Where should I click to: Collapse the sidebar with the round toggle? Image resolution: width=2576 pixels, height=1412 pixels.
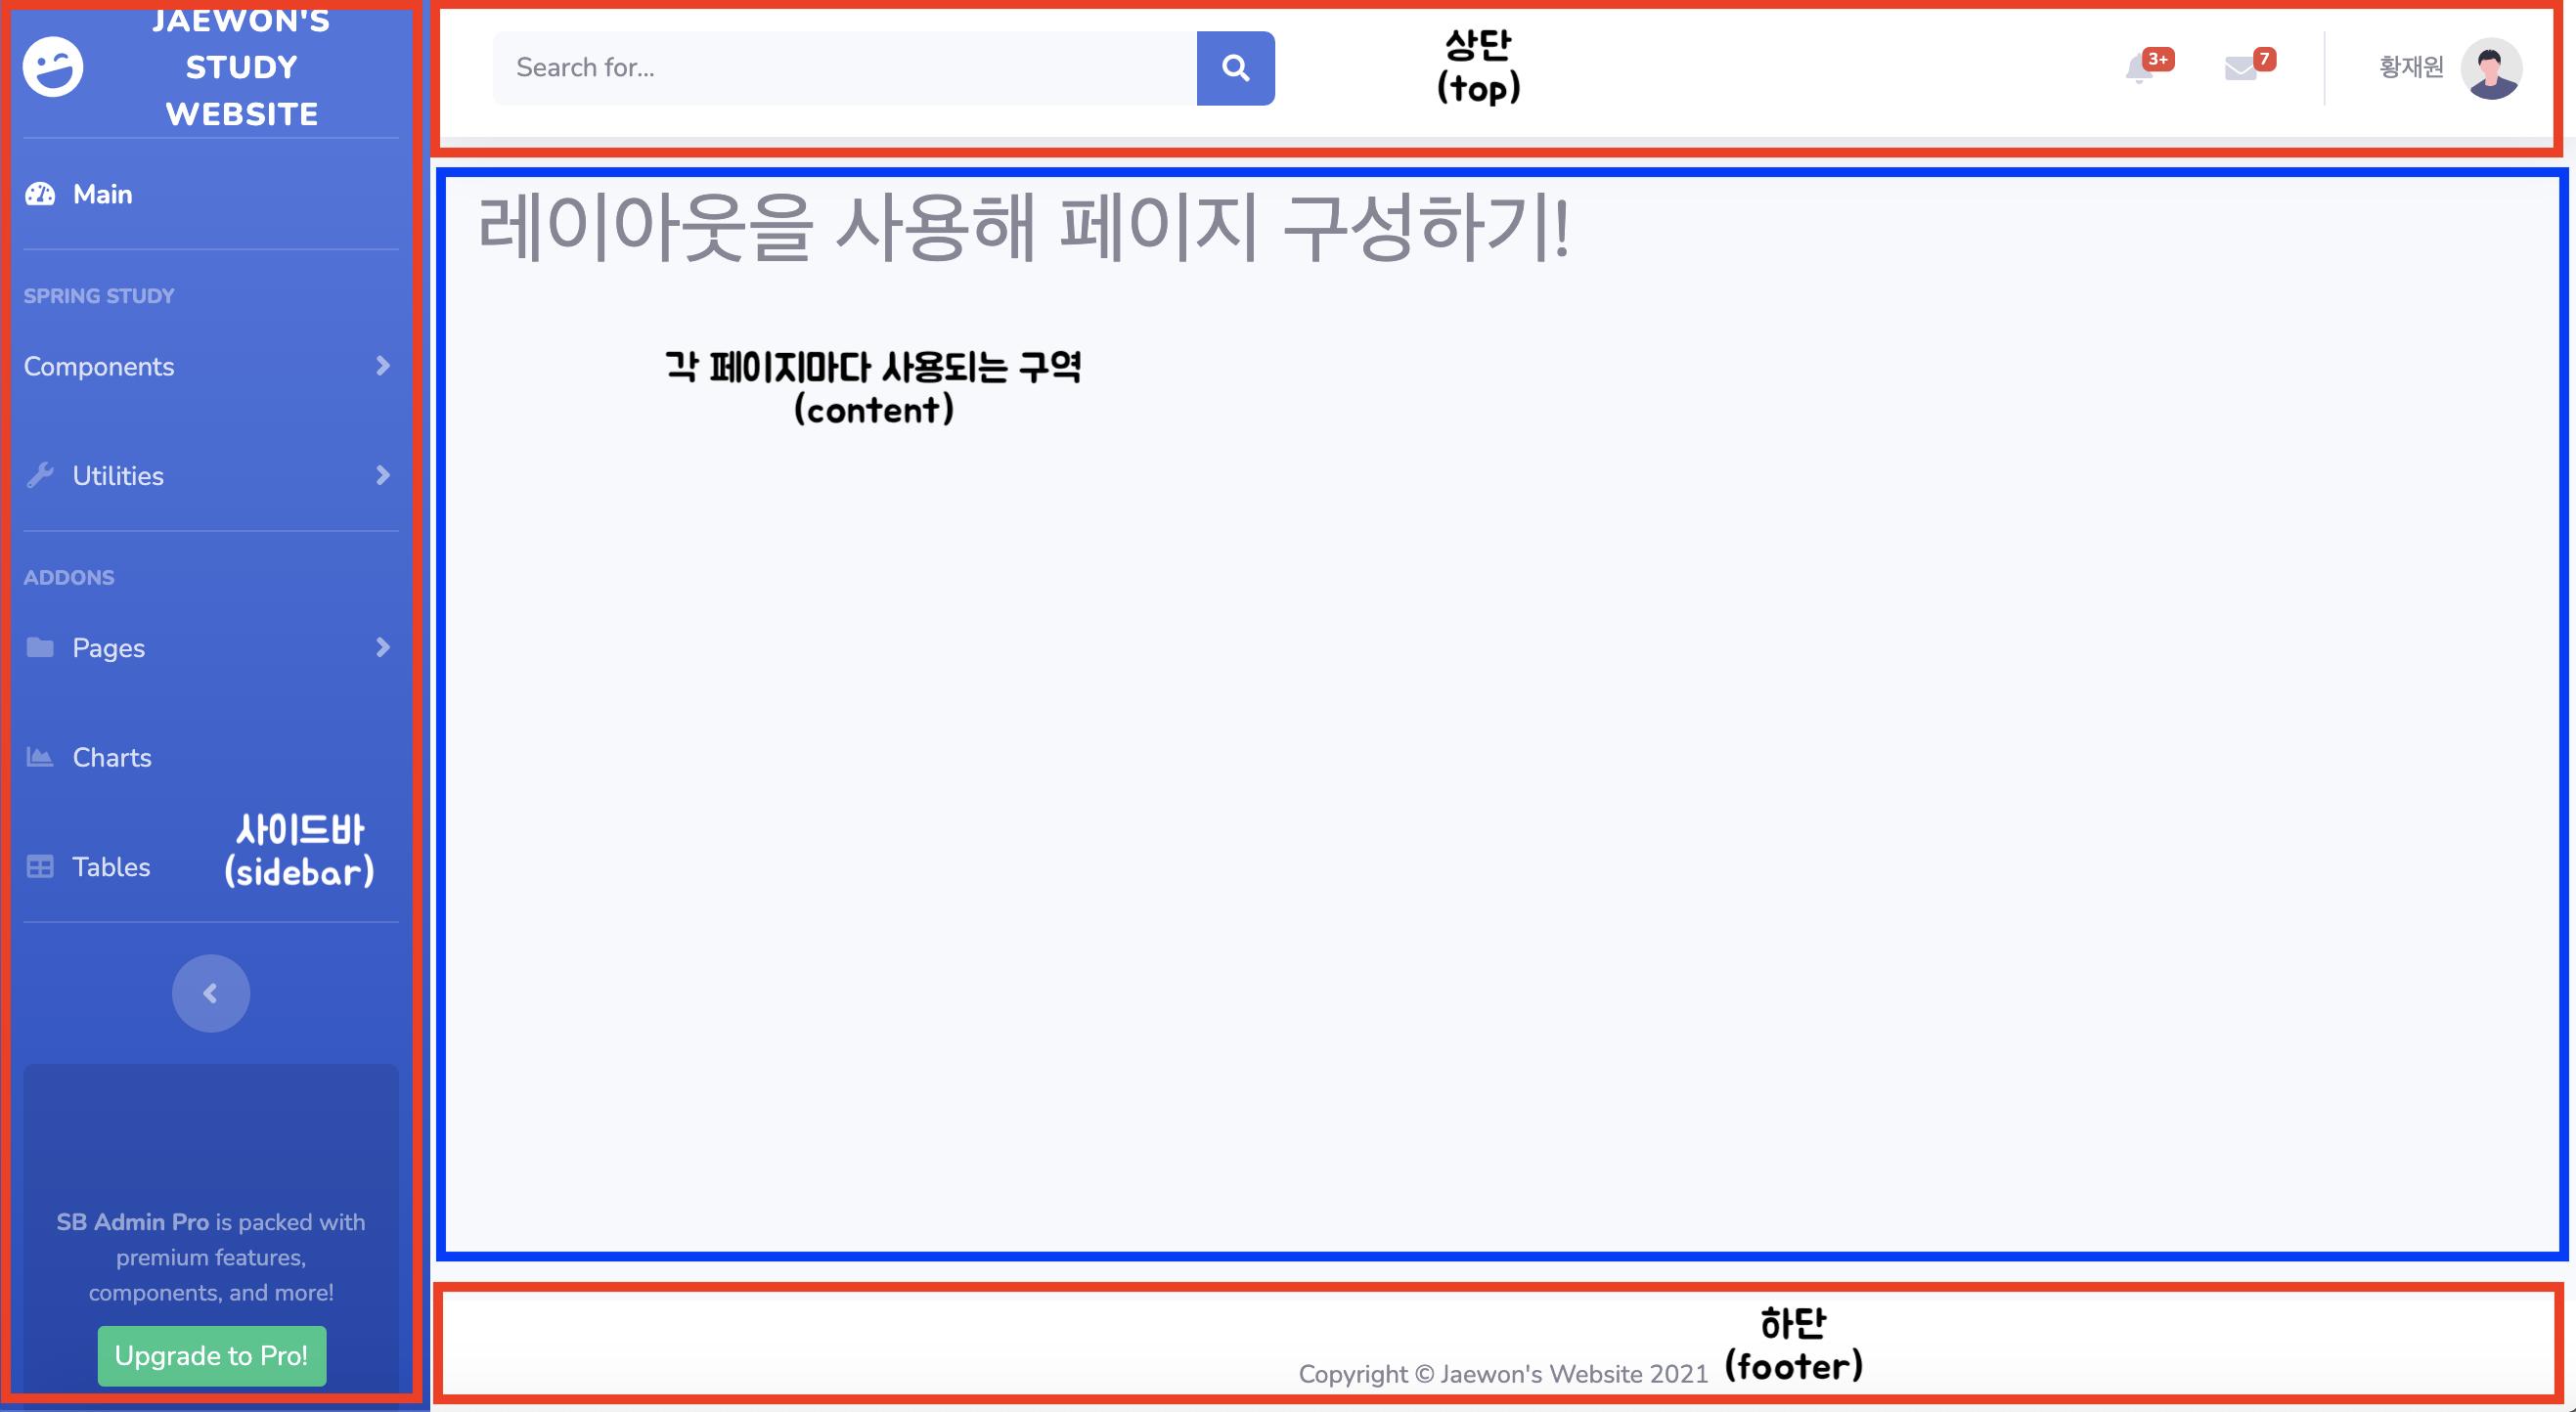pyautogui.click(x=211, y=993)
